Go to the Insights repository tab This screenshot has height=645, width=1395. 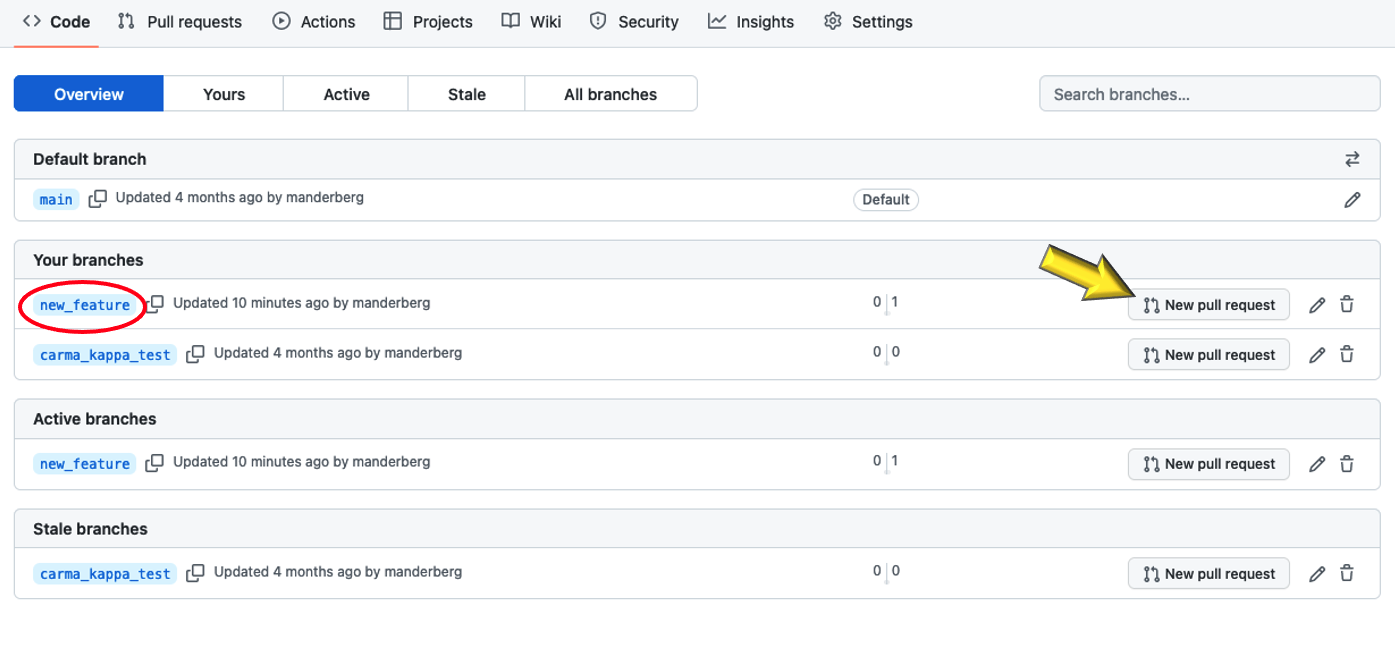point(751,21)
